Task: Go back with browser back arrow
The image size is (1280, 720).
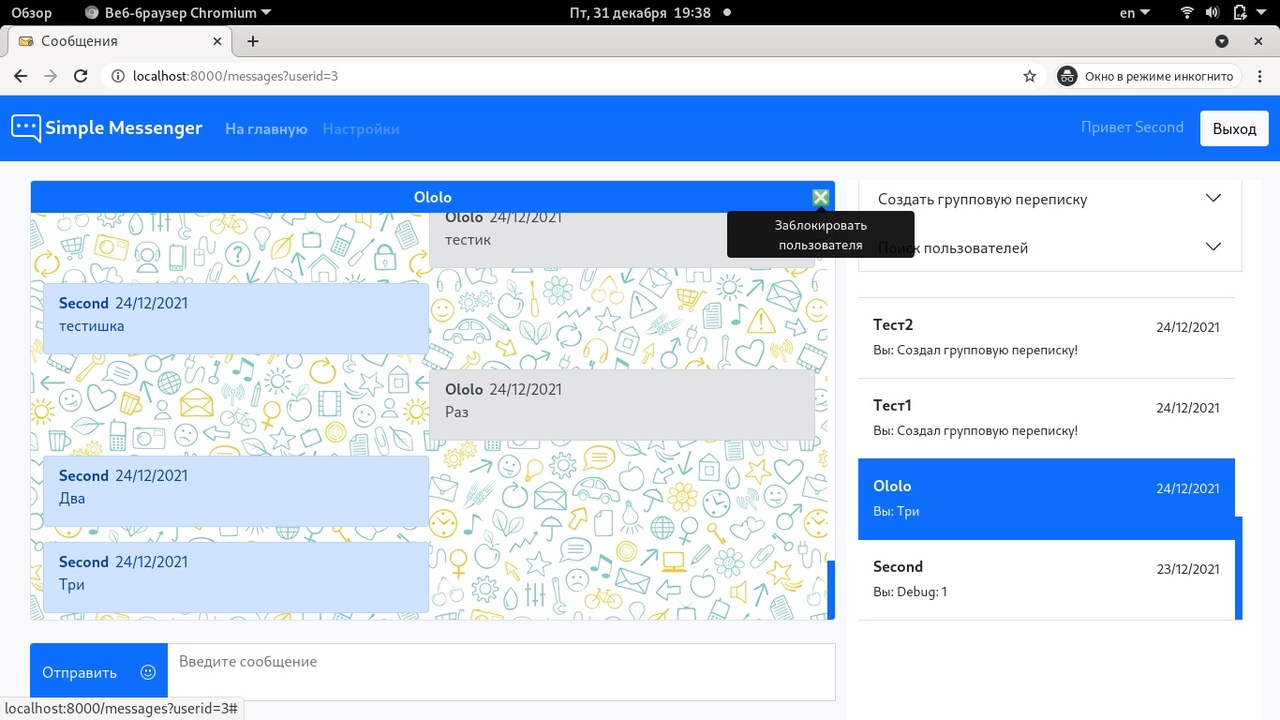Action: tap(20, 76)
